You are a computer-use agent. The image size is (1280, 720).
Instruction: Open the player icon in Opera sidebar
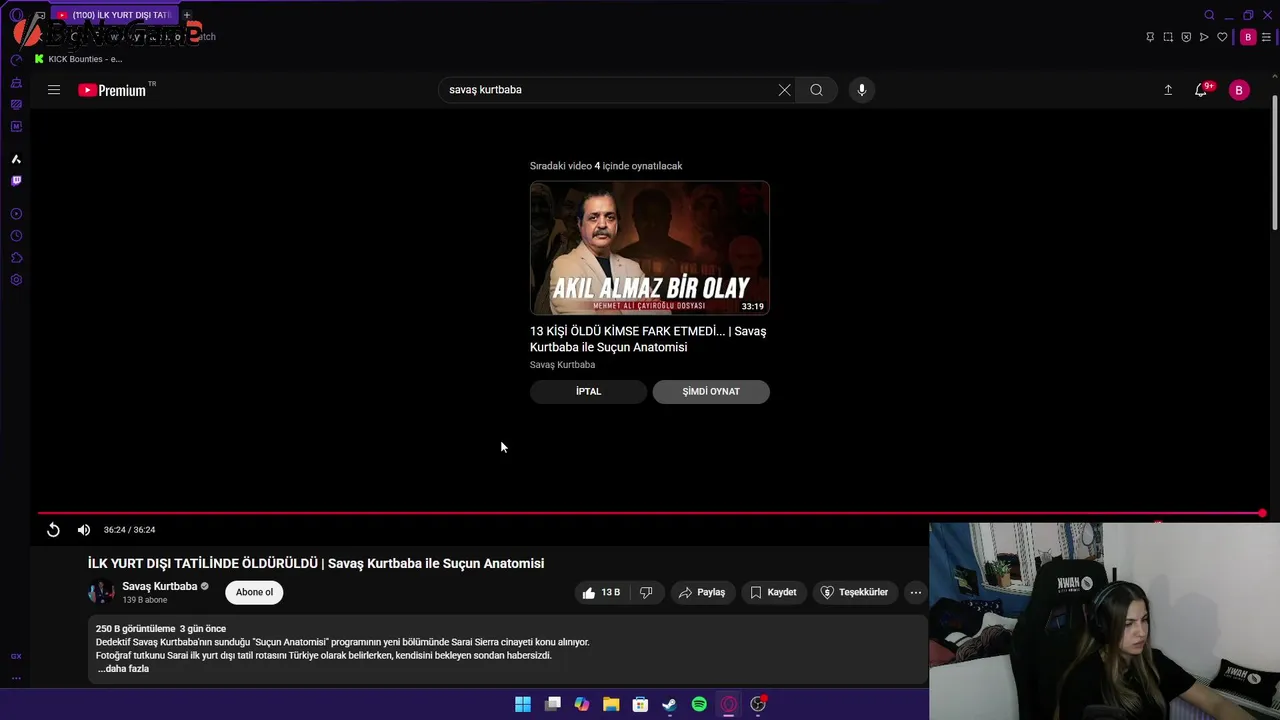pos(16,214)
